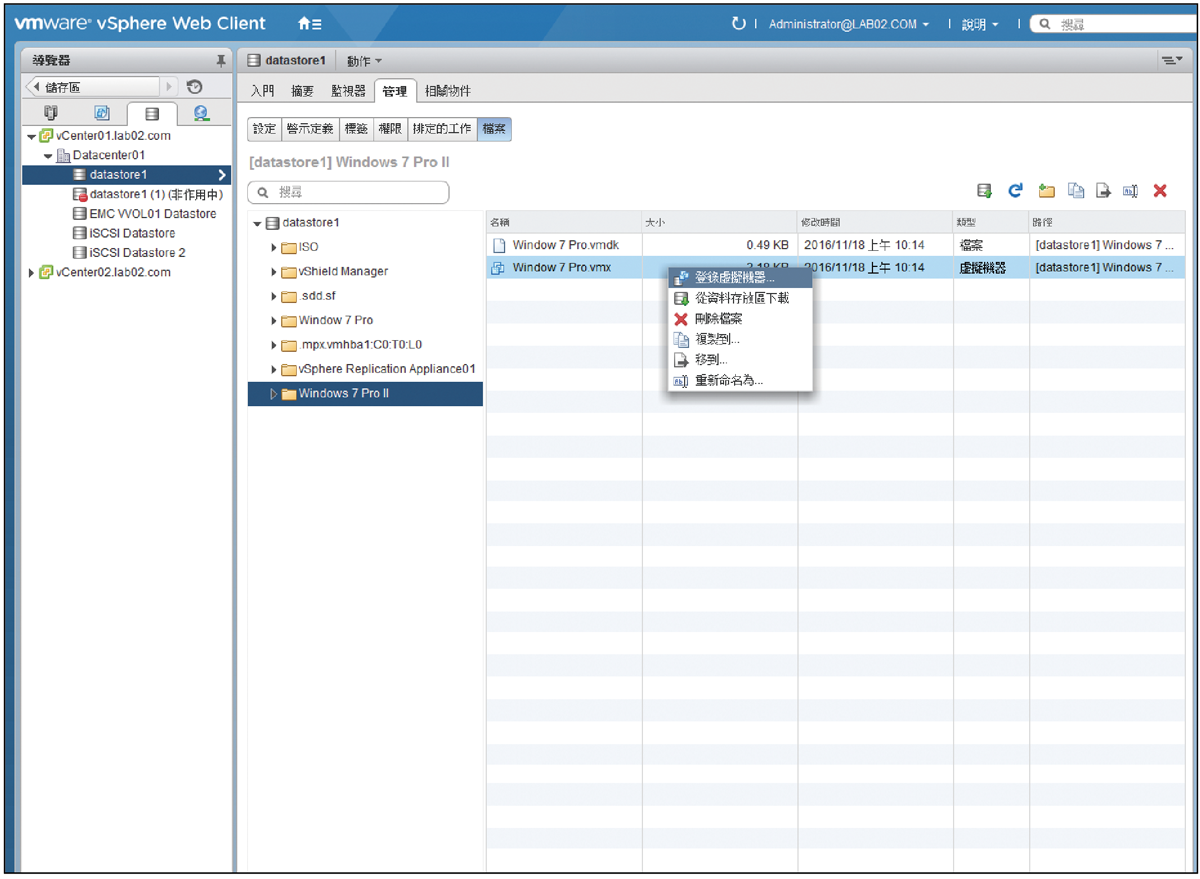Collapse Datacenter01 tree node

pyautogui.click(x=48, y=155)
